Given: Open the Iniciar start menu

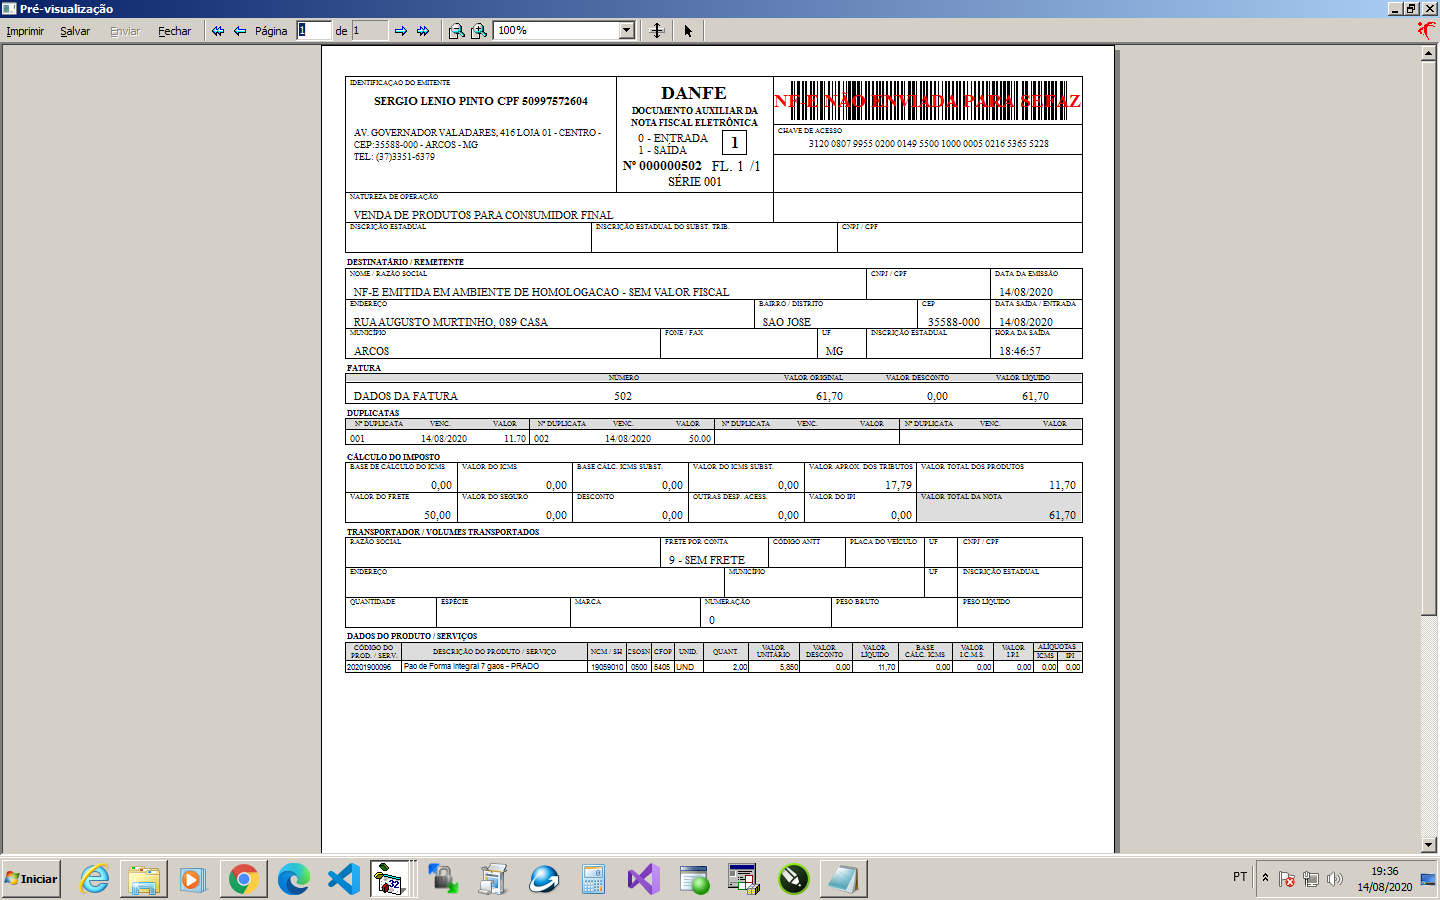Looking at the screenshot, I should (31, 879).
